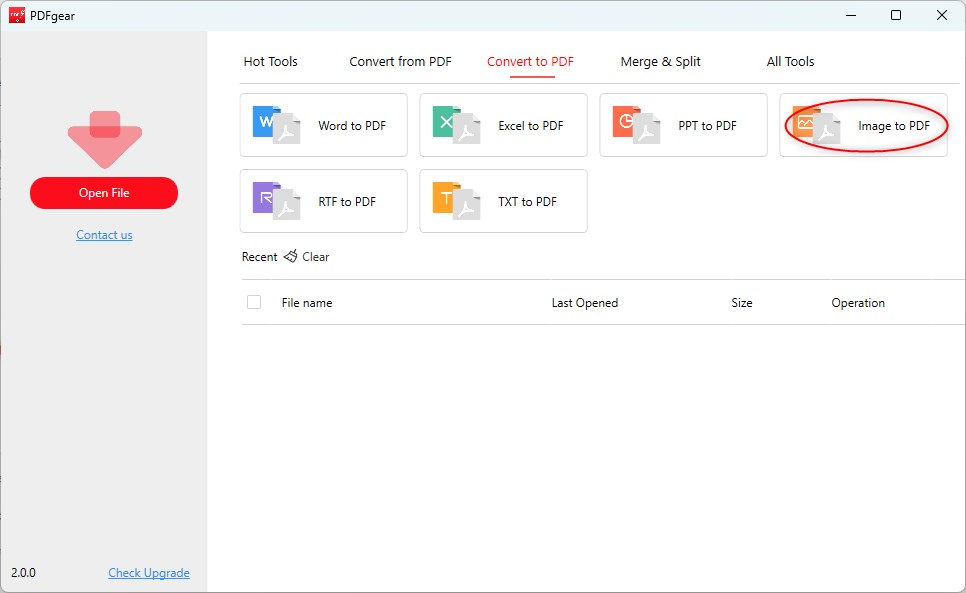Open the All Tools tab
Screen dimensions: 966x593
pyautogui.click(x=790, y=61)
